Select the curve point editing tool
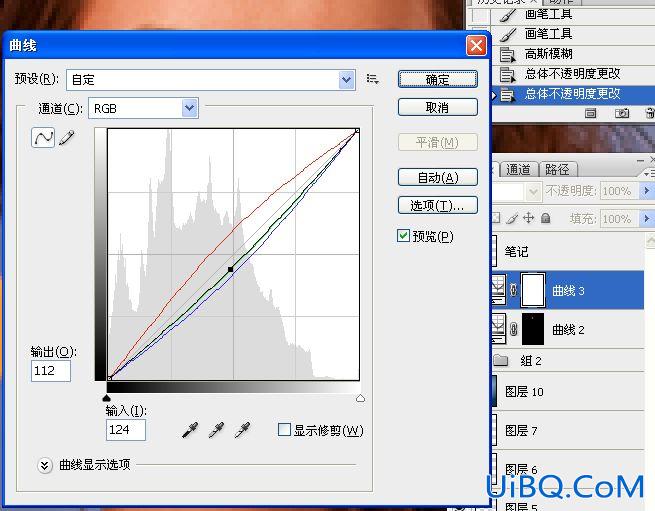The height and width of the screenshot is (511, 655). (x=43, y=137)
